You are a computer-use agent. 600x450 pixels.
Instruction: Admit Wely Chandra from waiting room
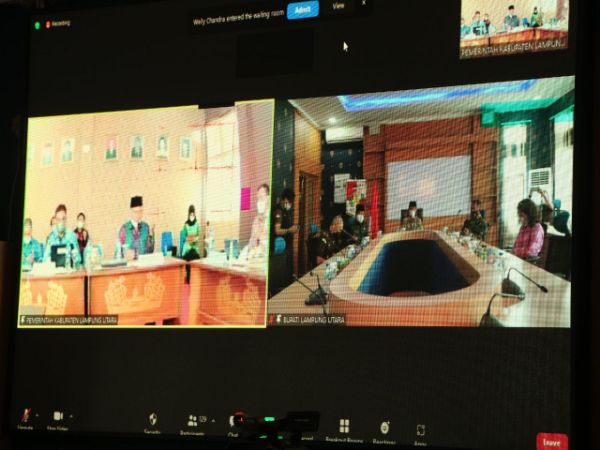tap(302, 10)
